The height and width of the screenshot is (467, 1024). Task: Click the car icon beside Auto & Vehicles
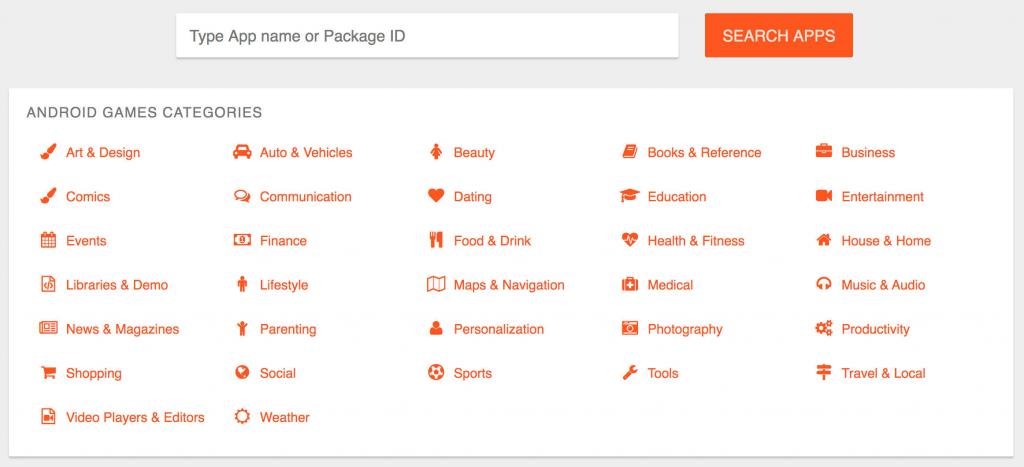pyautogui.click(x=241, y=153)
